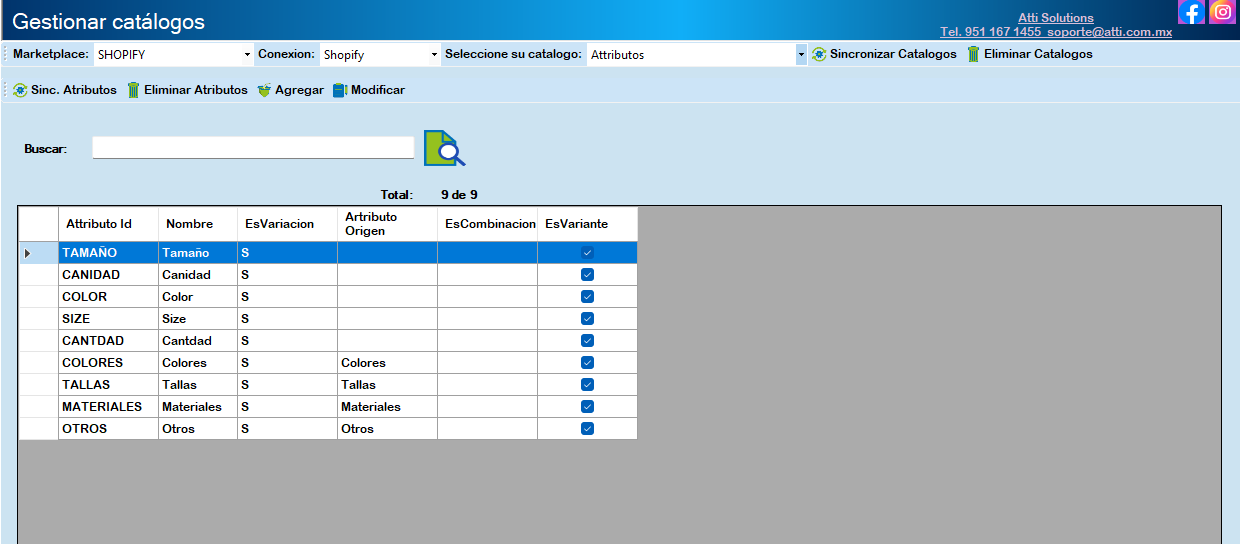Expand the catalog selection dropdown
The height and width of the screenshot is (544, 1240).
(801, 55)
